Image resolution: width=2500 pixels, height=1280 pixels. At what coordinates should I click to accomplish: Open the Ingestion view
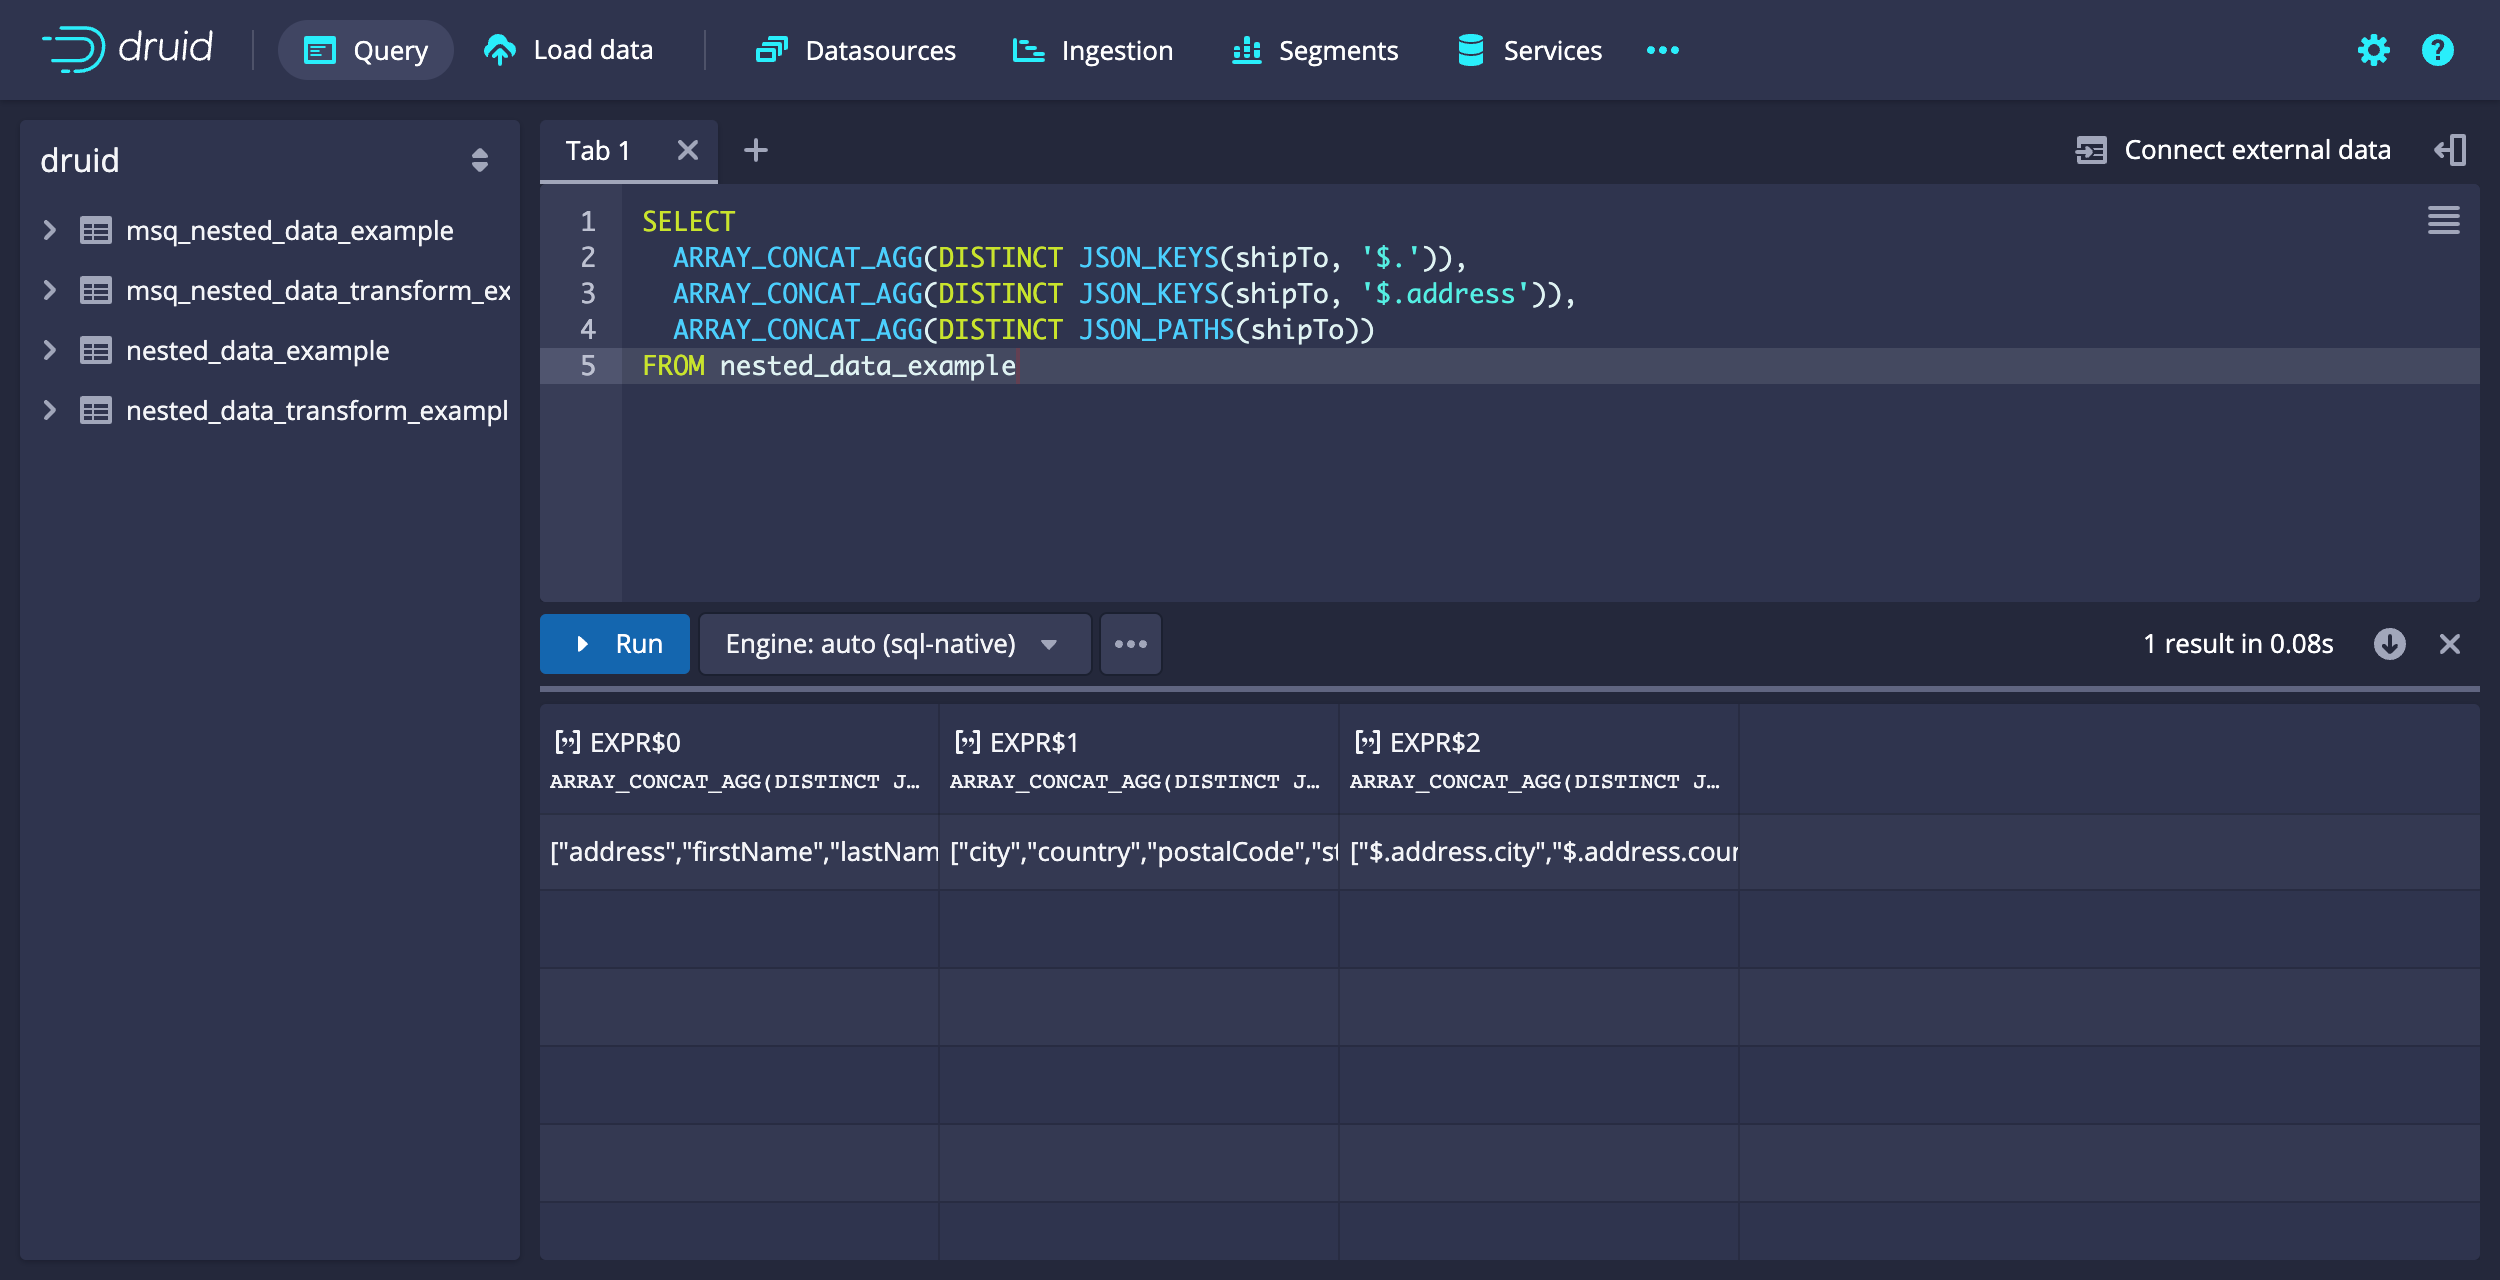tap(1092, 50)
